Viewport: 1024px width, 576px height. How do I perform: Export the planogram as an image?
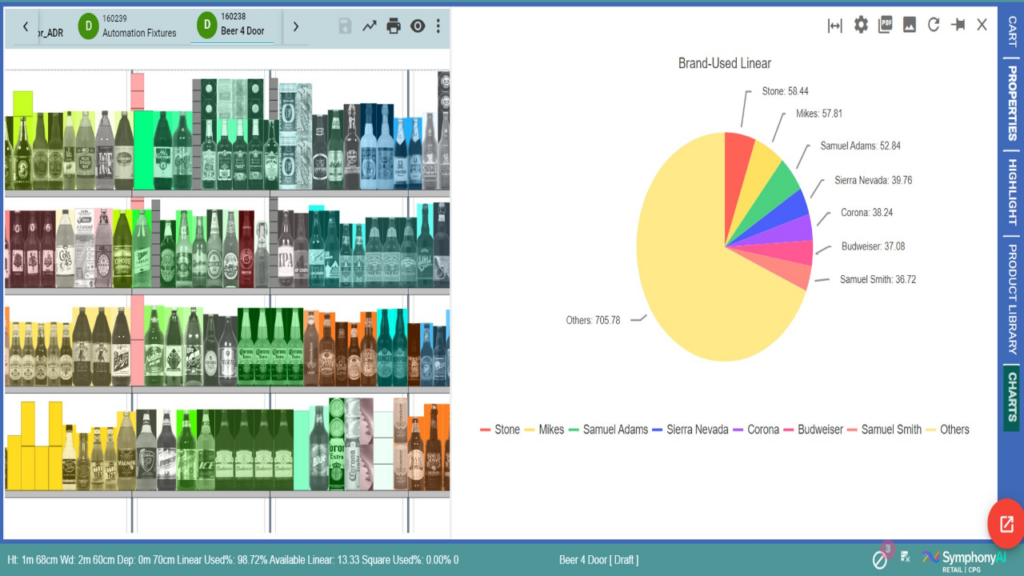(x=908, y=25)
